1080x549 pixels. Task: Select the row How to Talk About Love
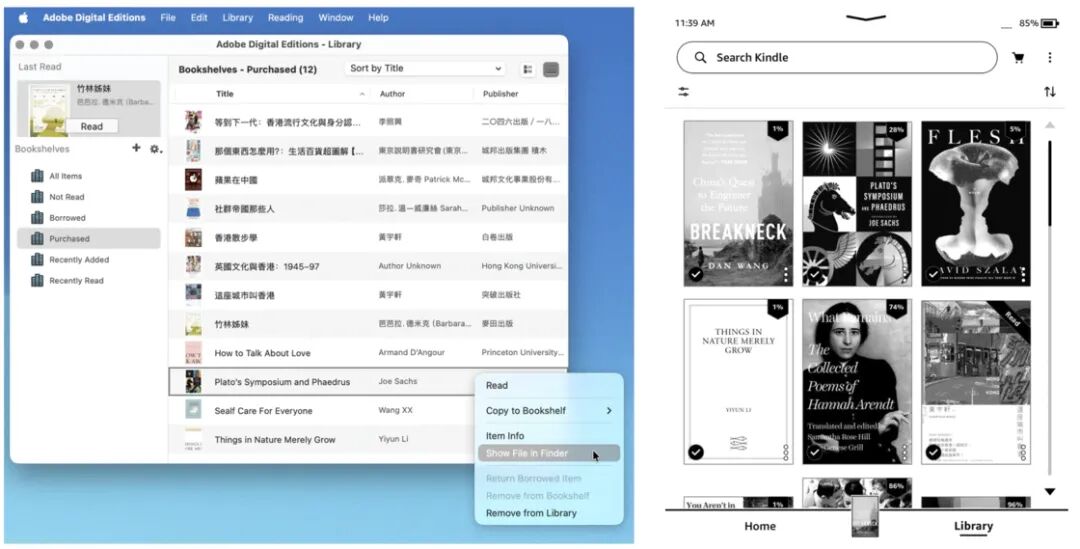coord(368,353)
